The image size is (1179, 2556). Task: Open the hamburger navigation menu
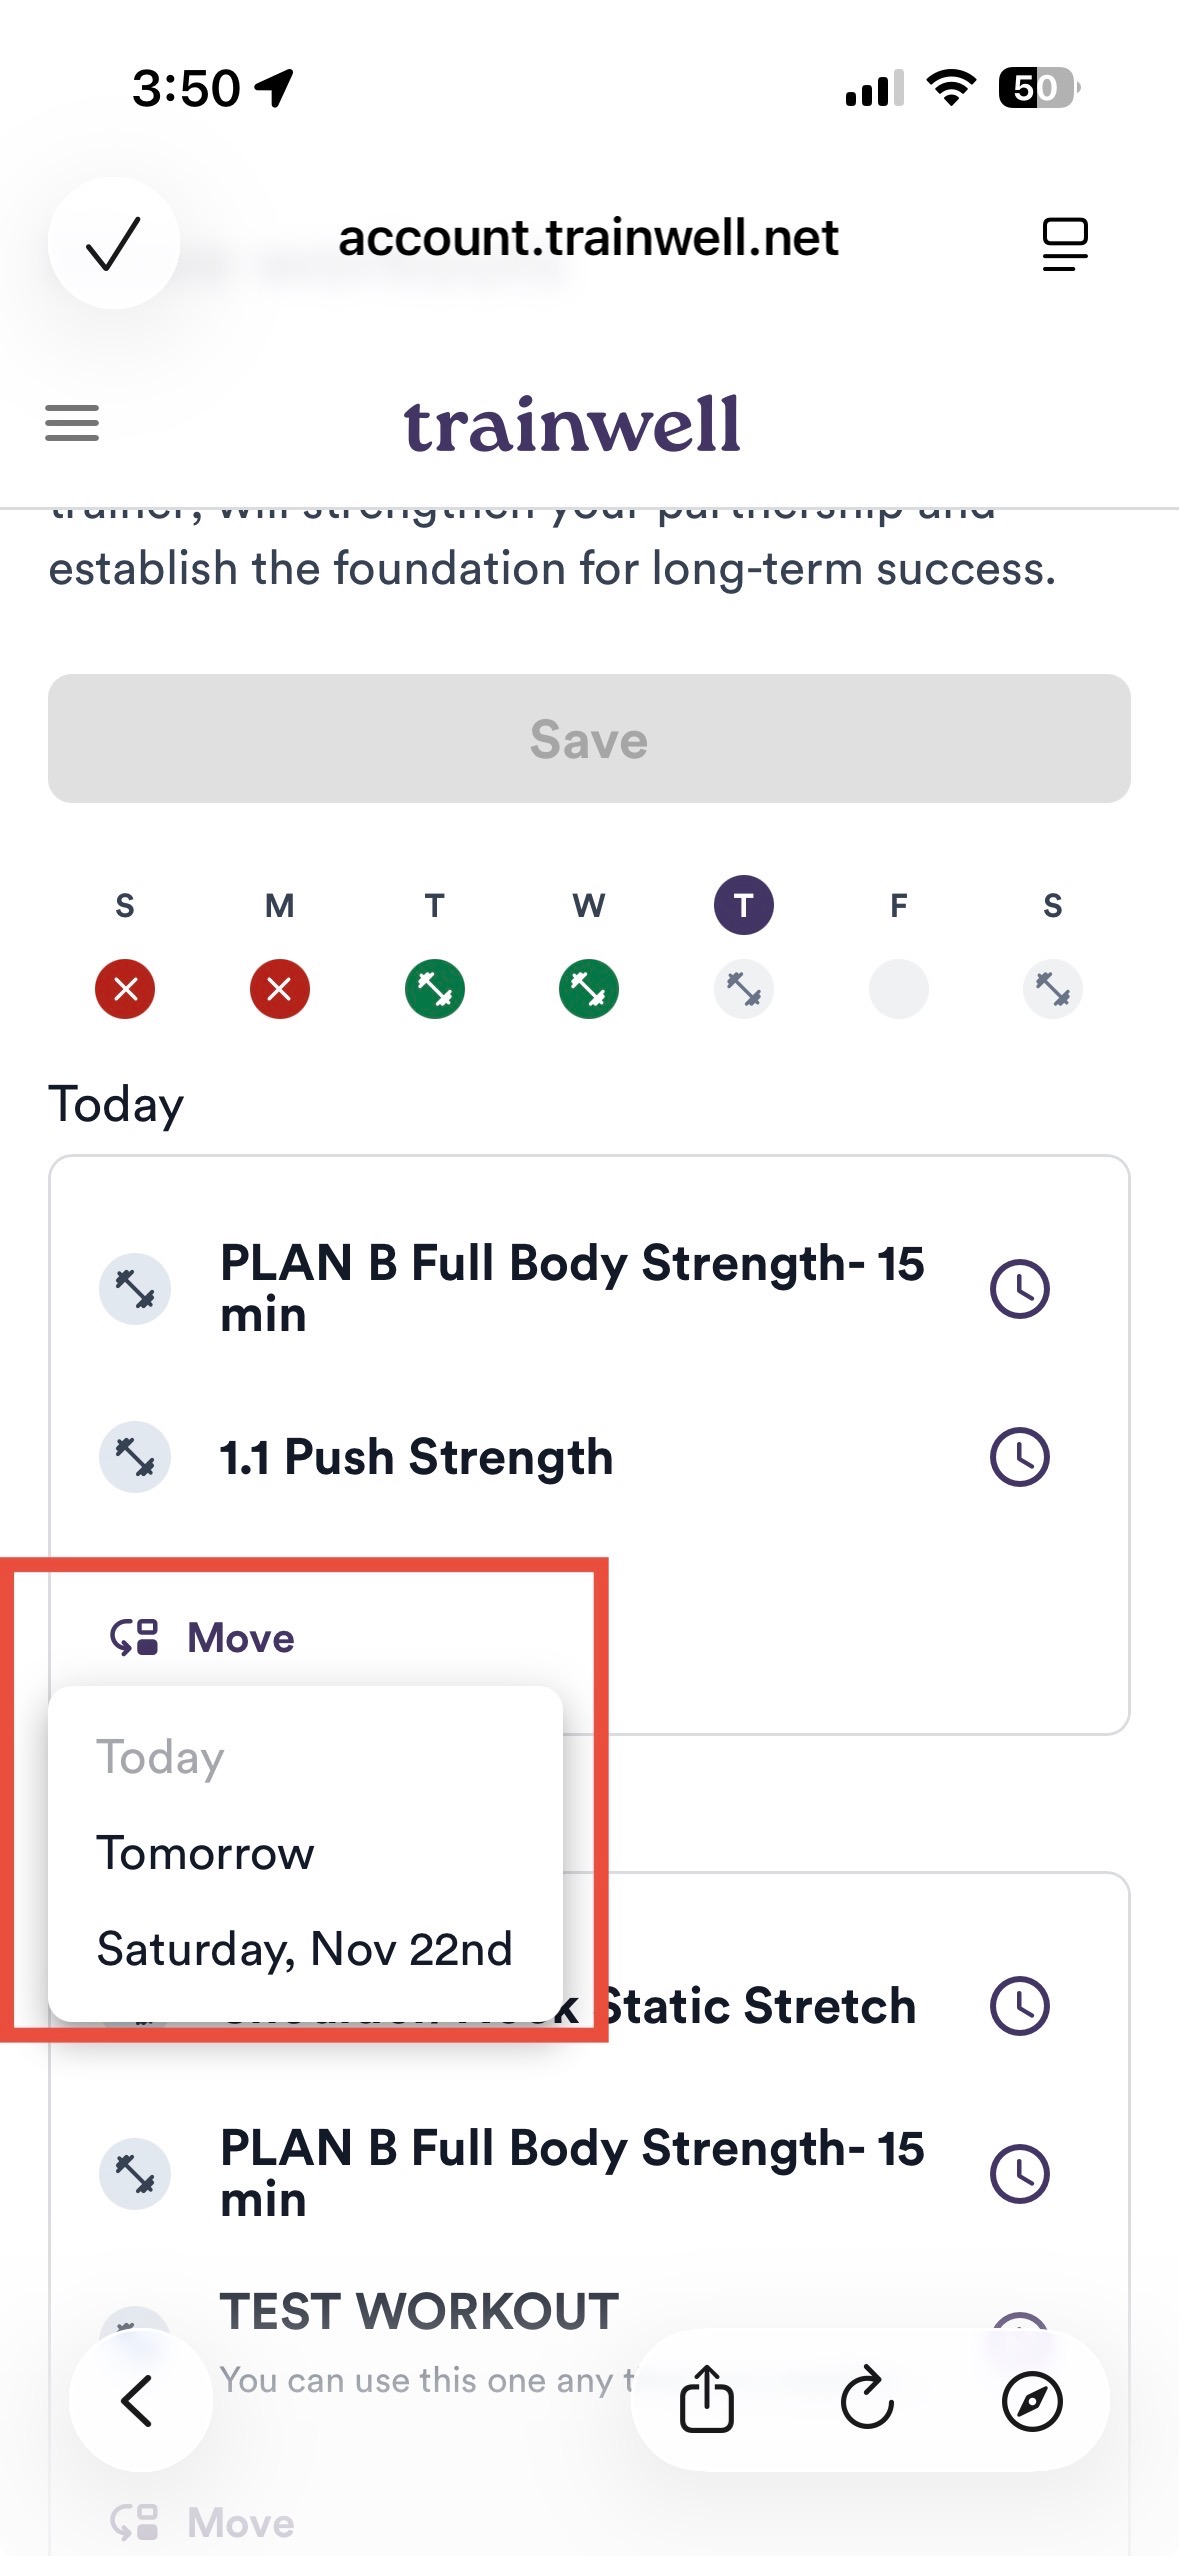[72, 423]
